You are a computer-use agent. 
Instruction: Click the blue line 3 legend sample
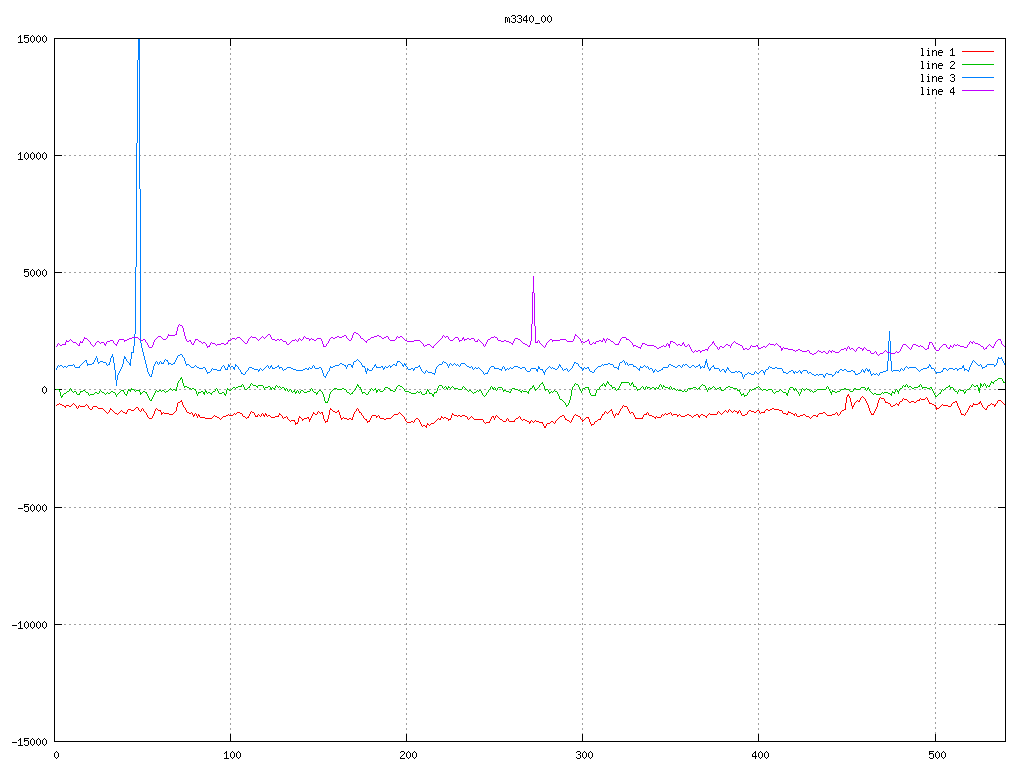click(x=978, y=78)
